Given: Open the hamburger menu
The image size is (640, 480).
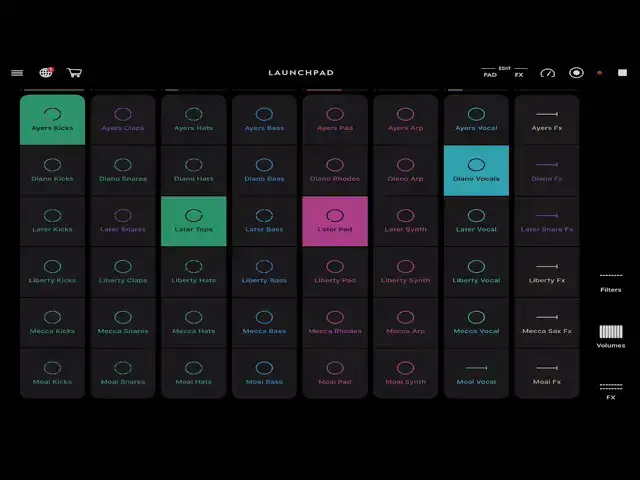Looking at the screenshot, I should [x=17, y=73].
